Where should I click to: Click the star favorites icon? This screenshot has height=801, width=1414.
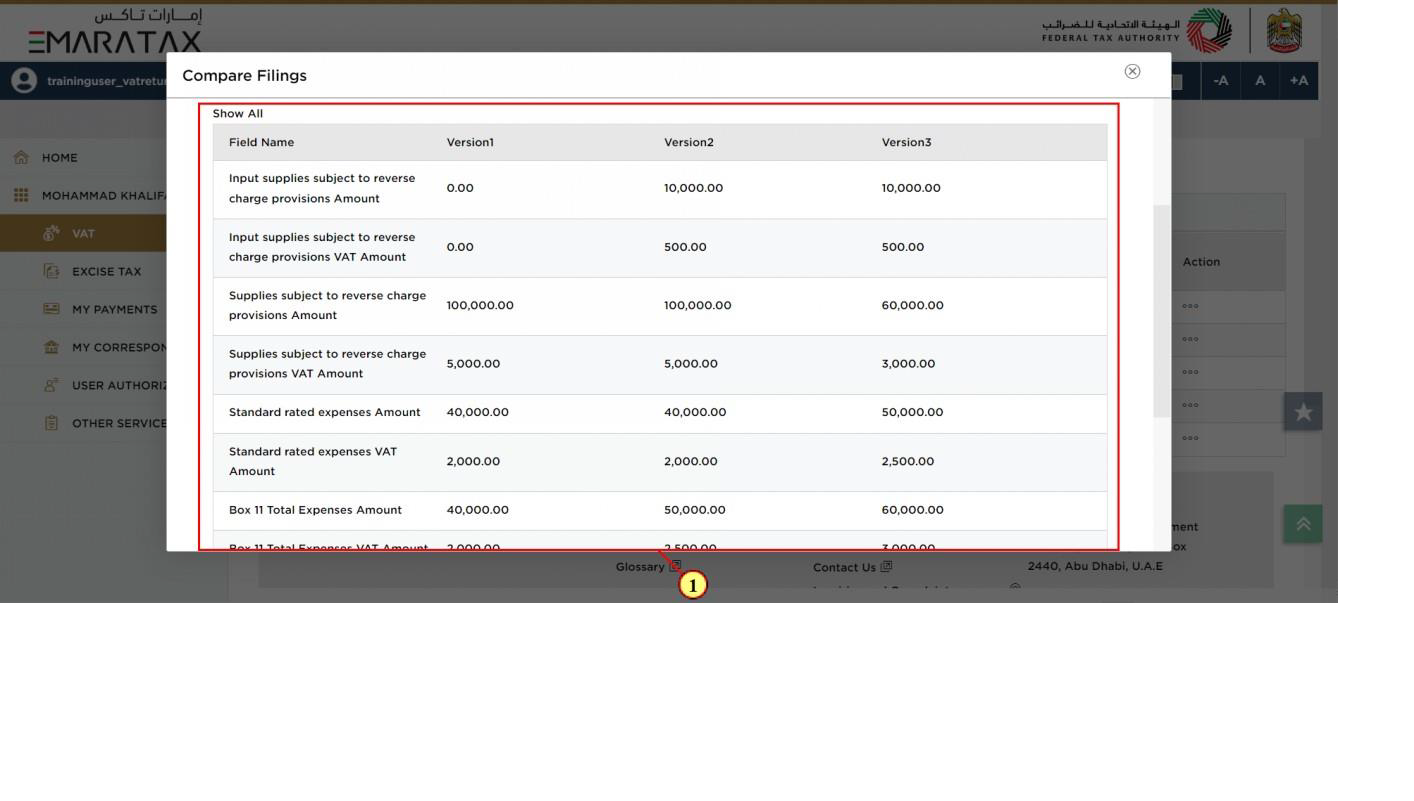[x=1303, y=412]
